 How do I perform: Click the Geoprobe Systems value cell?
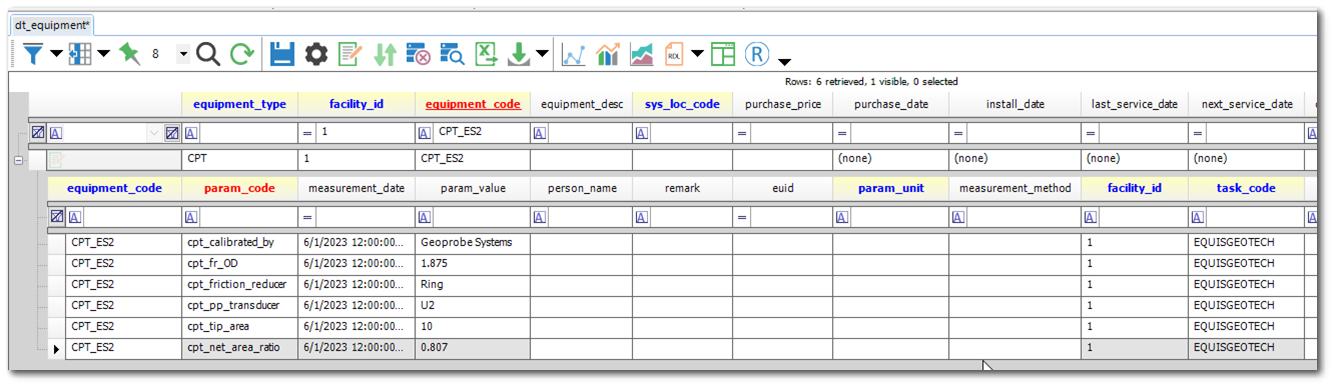click(473, 242)
